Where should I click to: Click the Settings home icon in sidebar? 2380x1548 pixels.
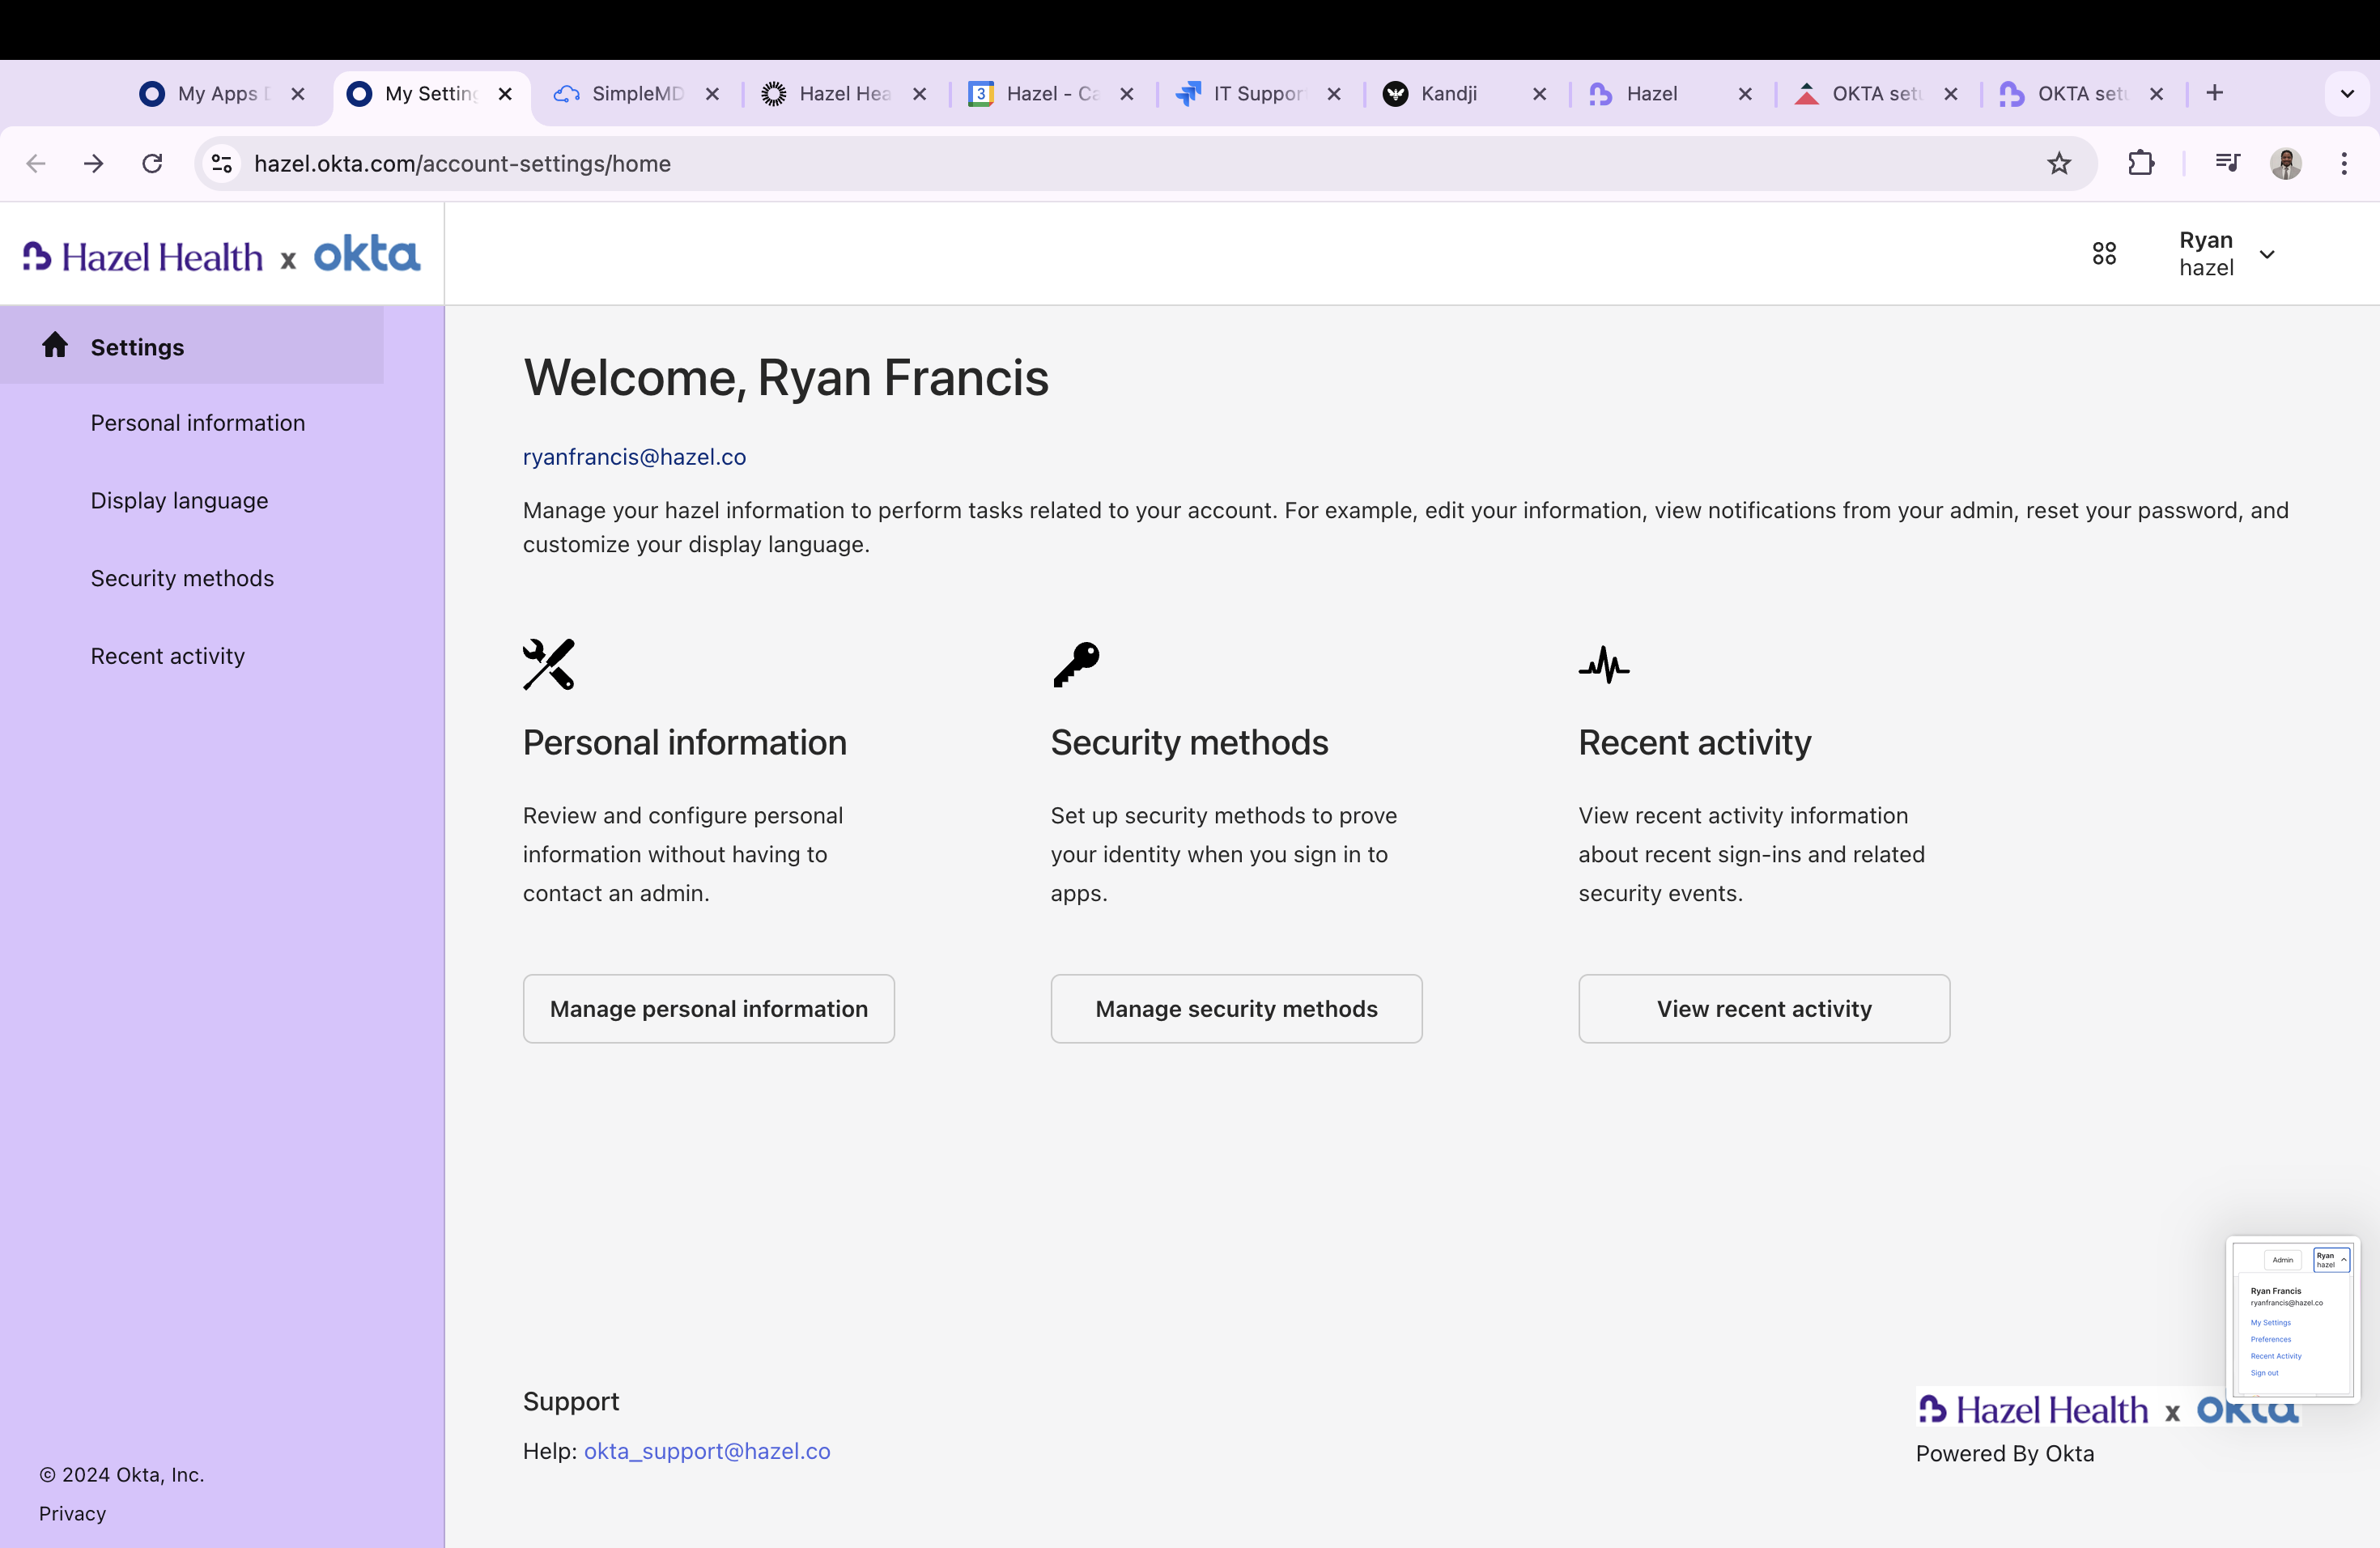tap(55, 346)
